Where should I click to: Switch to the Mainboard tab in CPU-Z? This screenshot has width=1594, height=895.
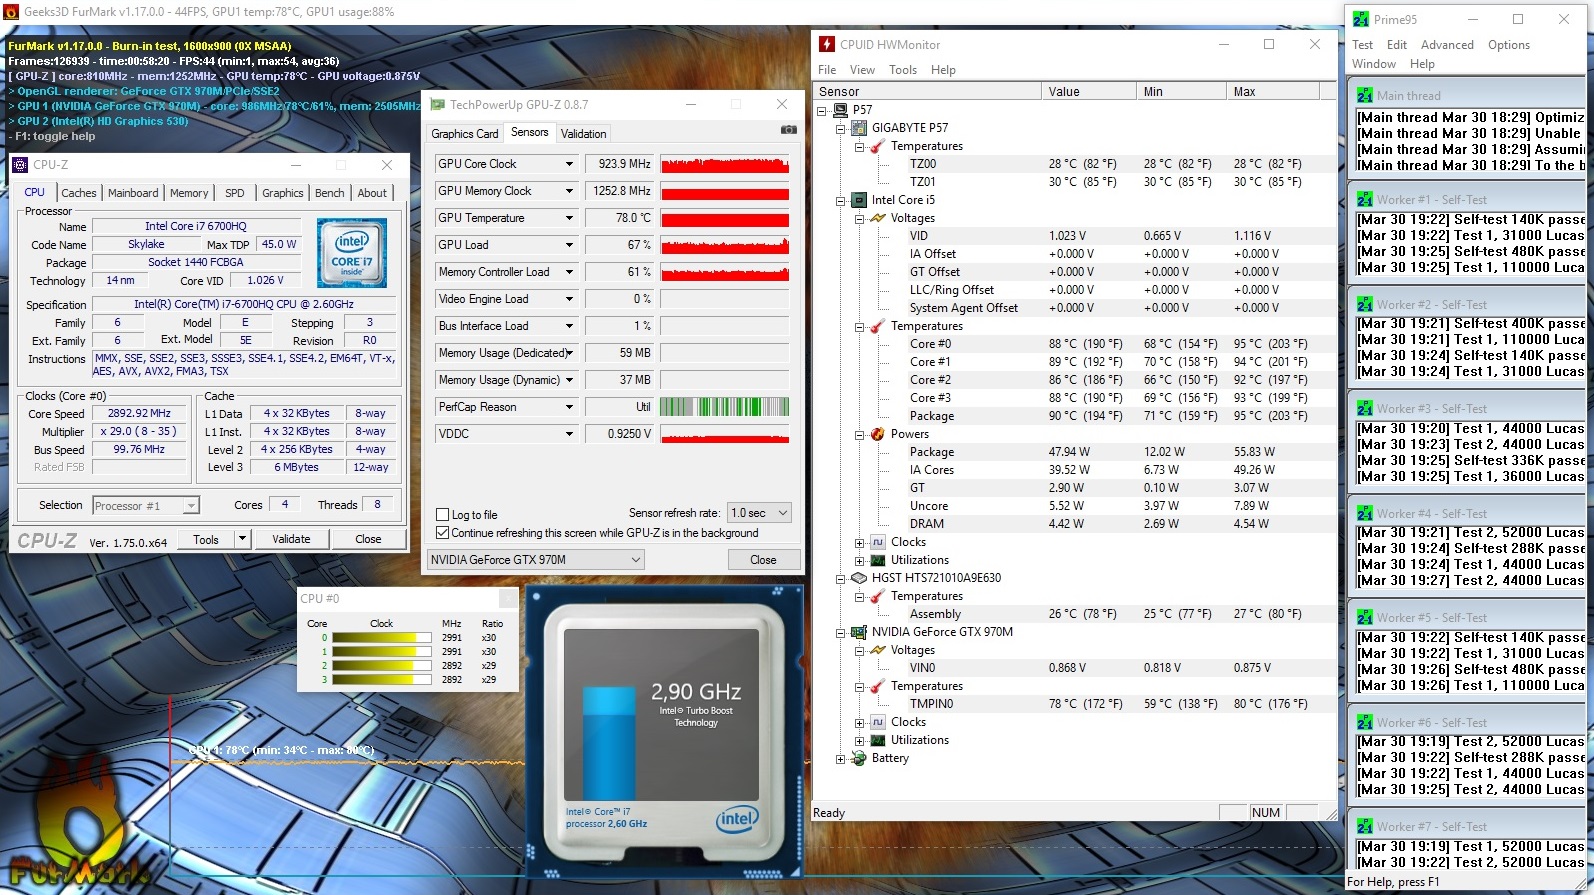click(x=133, y=193)
